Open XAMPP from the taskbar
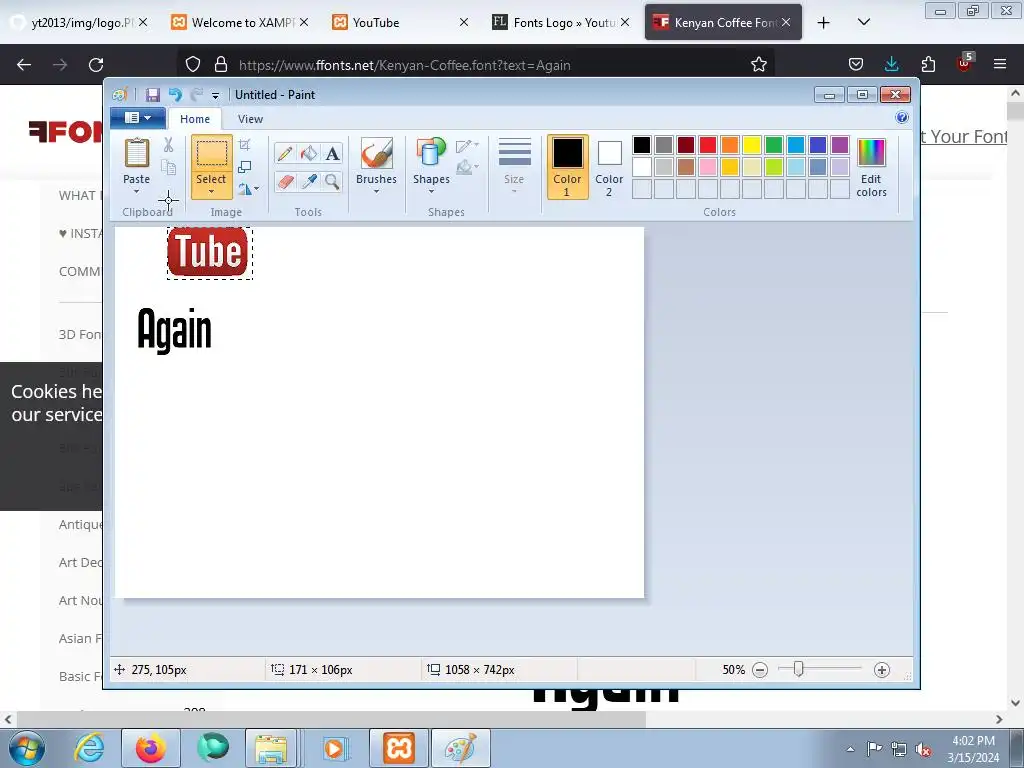Image resolution: width=1024 pixels, height=768 pixels. click(398, 748)
